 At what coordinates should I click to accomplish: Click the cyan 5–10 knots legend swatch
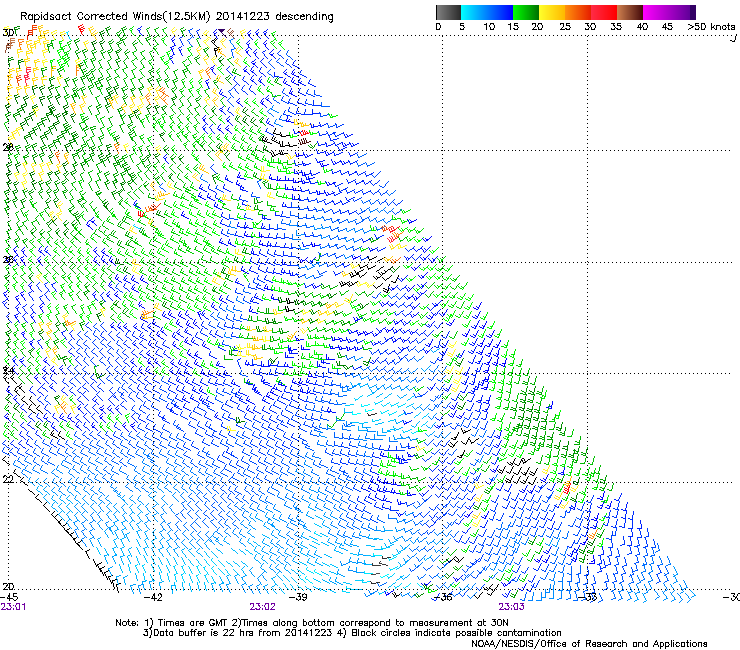474,12
